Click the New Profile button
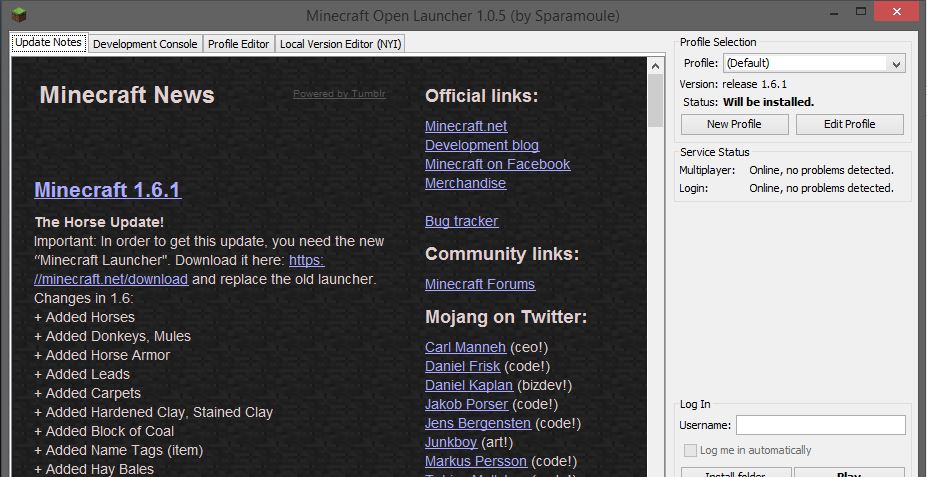927x477 pixels. coord(734,124)
